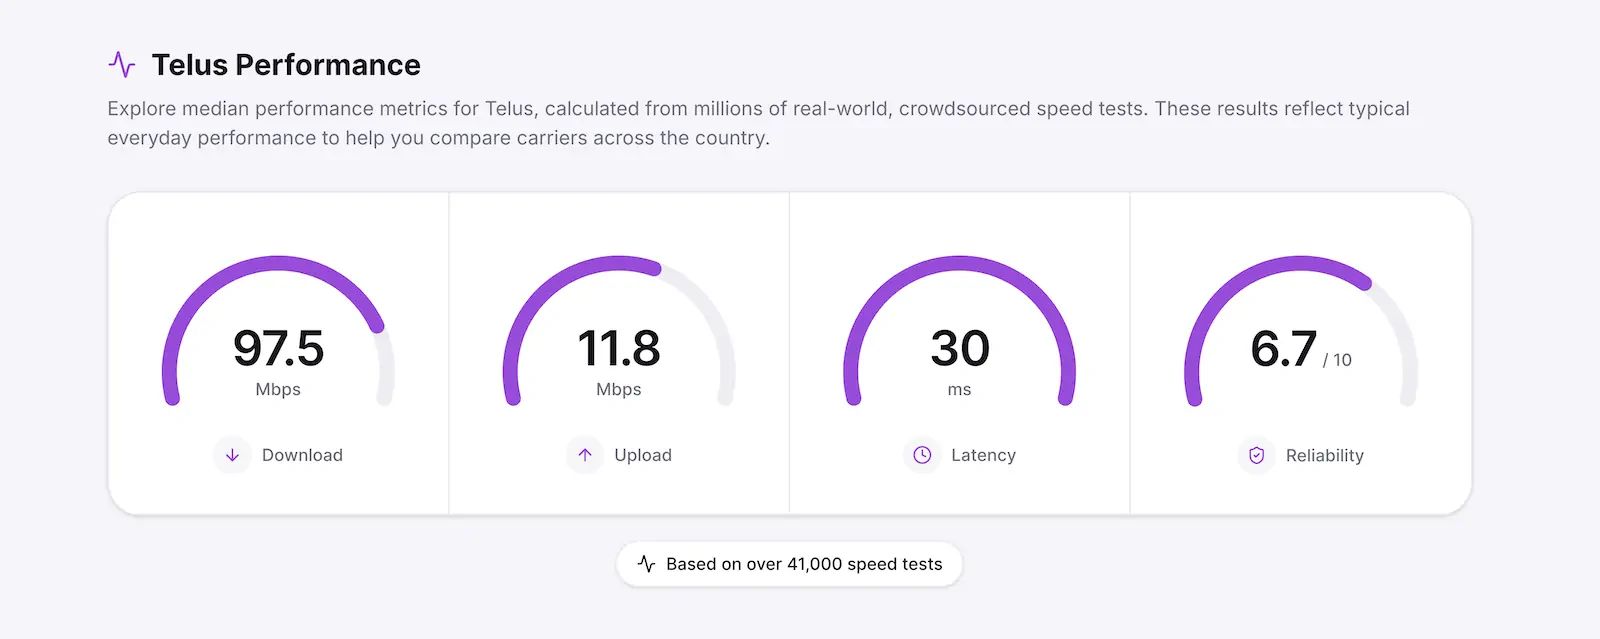This screenshot has height=639, width=1600.
Task: Click the Reliability label text
Action: tap(1325, 455)
